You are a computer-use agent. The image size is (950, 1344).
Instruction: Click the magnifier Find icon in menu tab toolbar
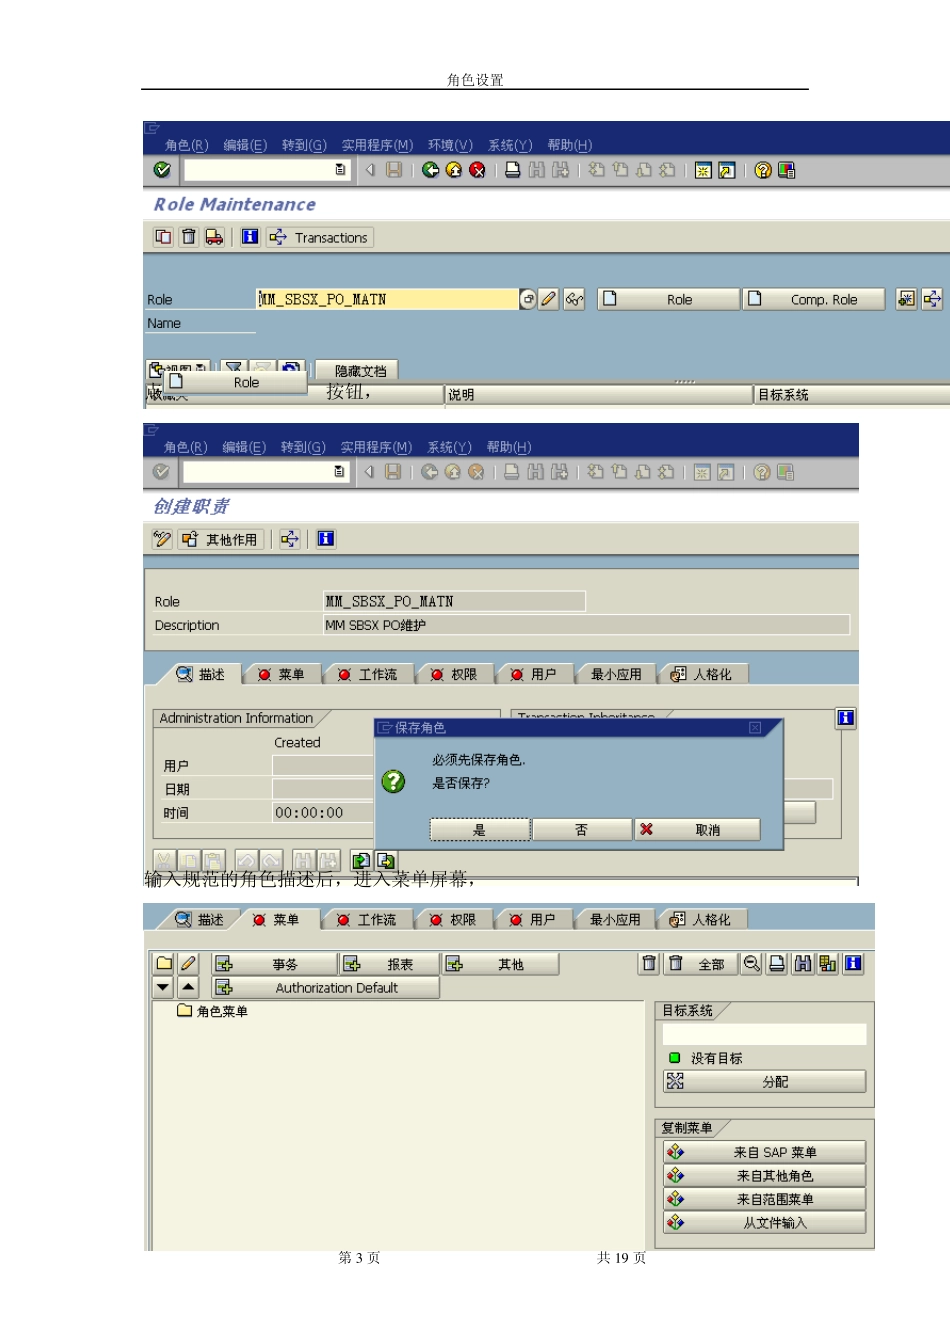pyautogui.click(x=752, y=963)
